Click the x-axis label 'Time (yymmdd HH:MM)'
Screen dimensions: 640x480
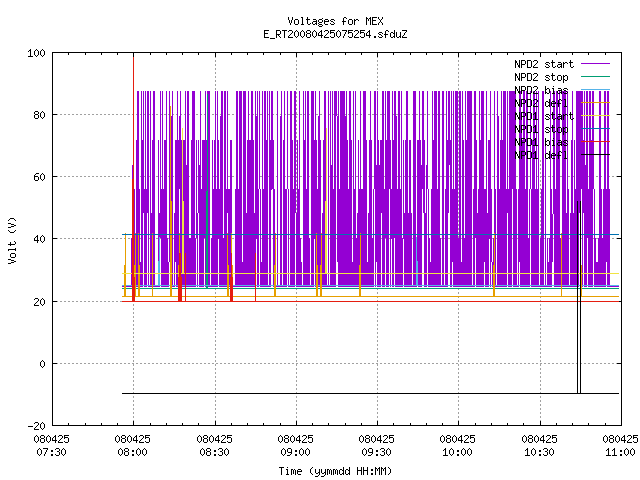[335, 471]
